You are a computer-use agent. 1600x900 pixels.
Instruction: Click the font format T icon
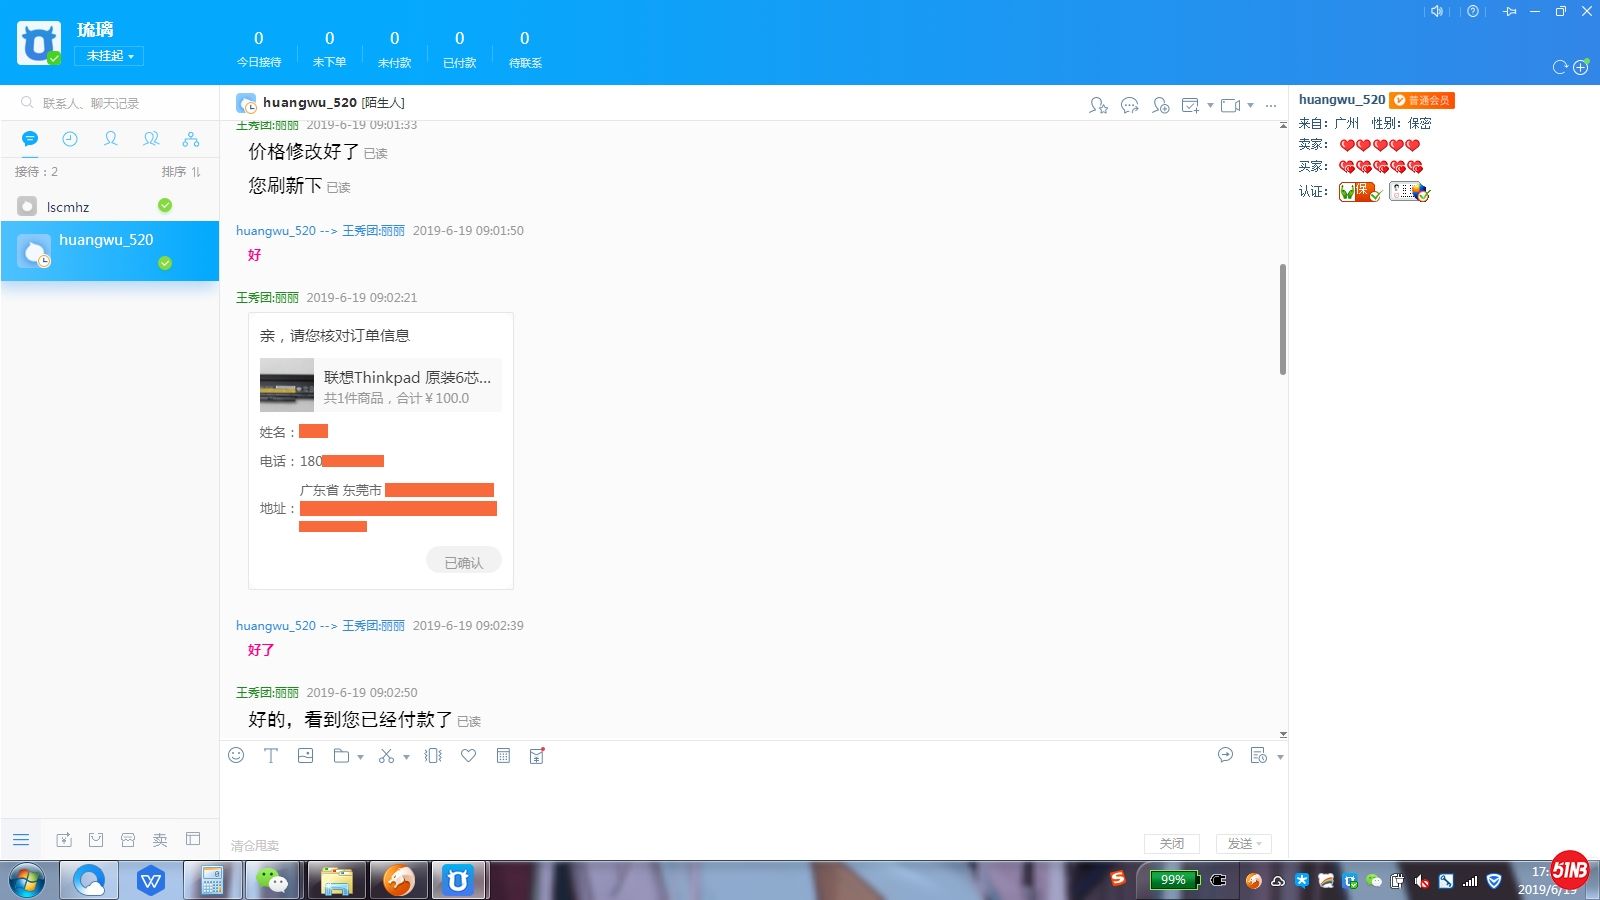tap(271, 756)
